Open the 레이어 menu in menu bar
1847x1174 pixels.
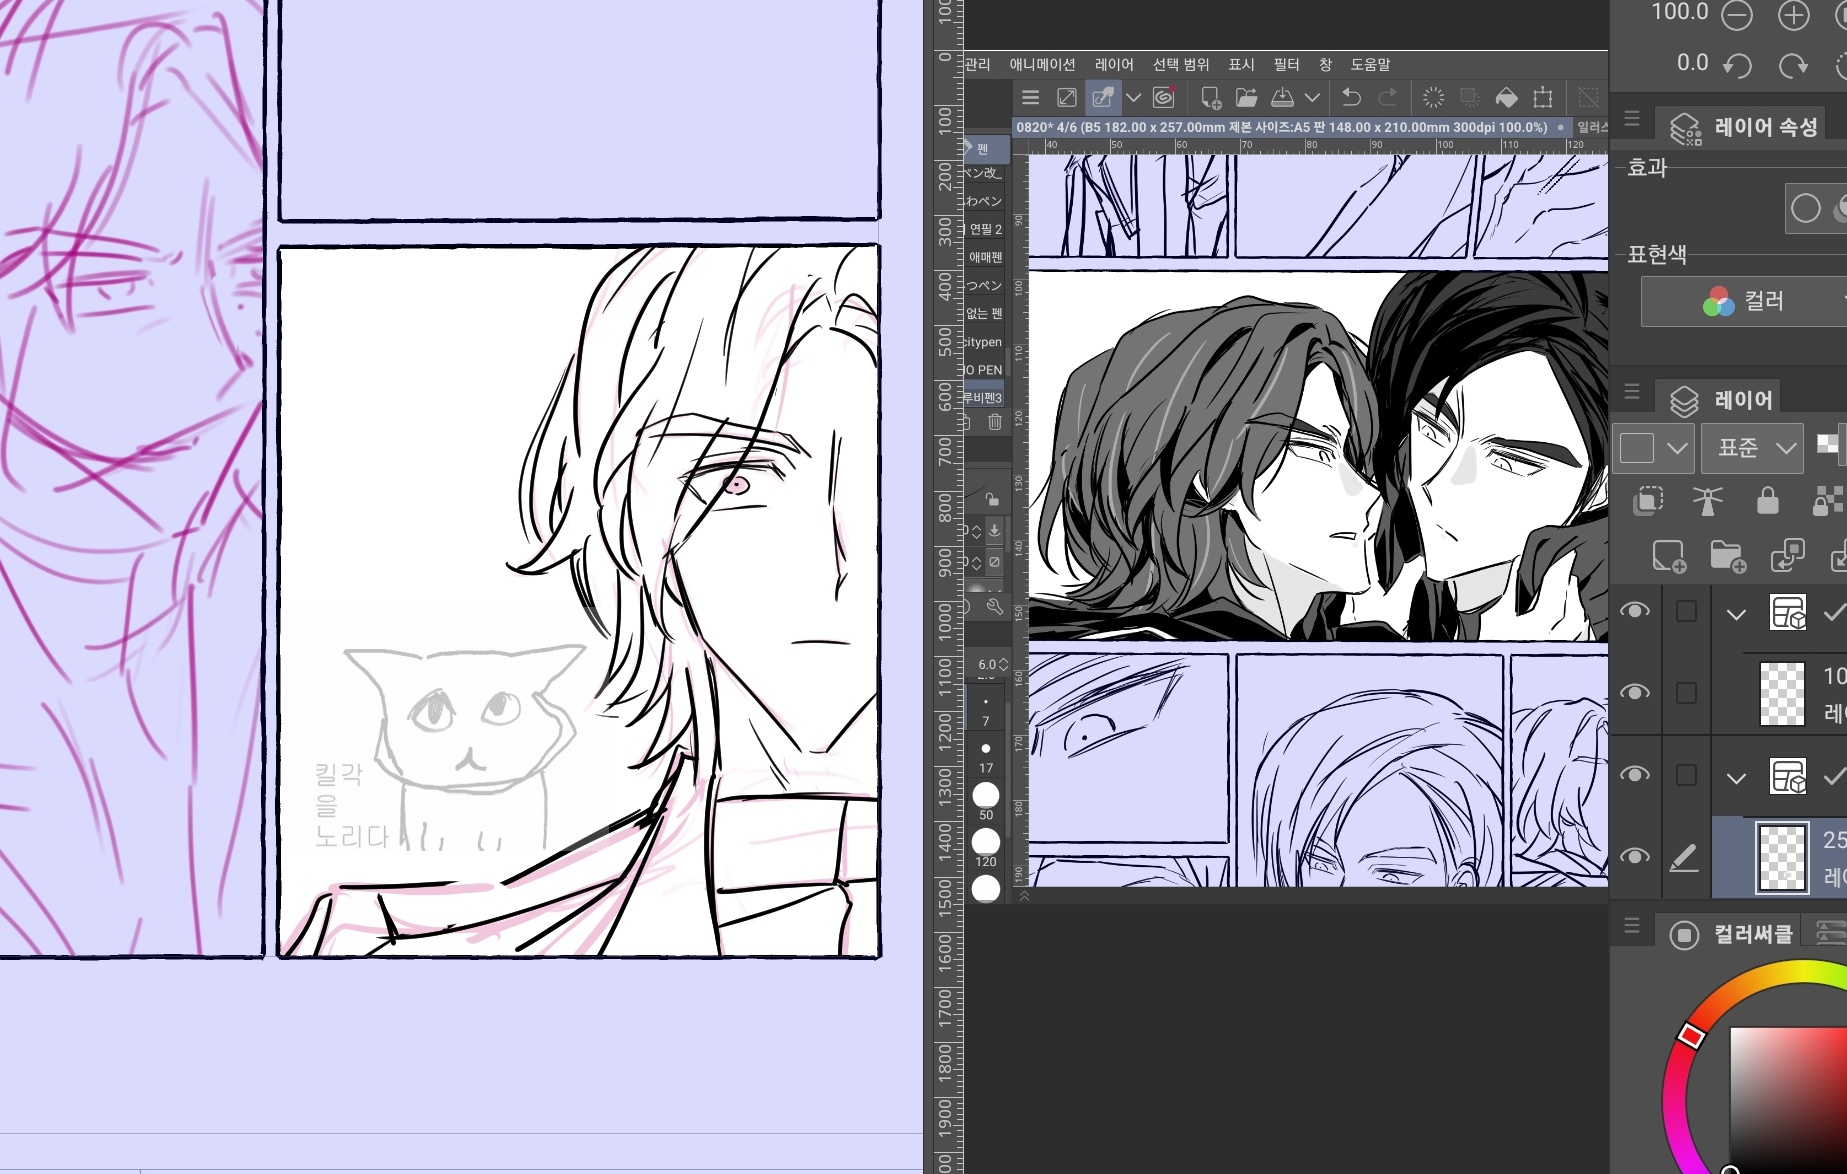[1114, 64]
